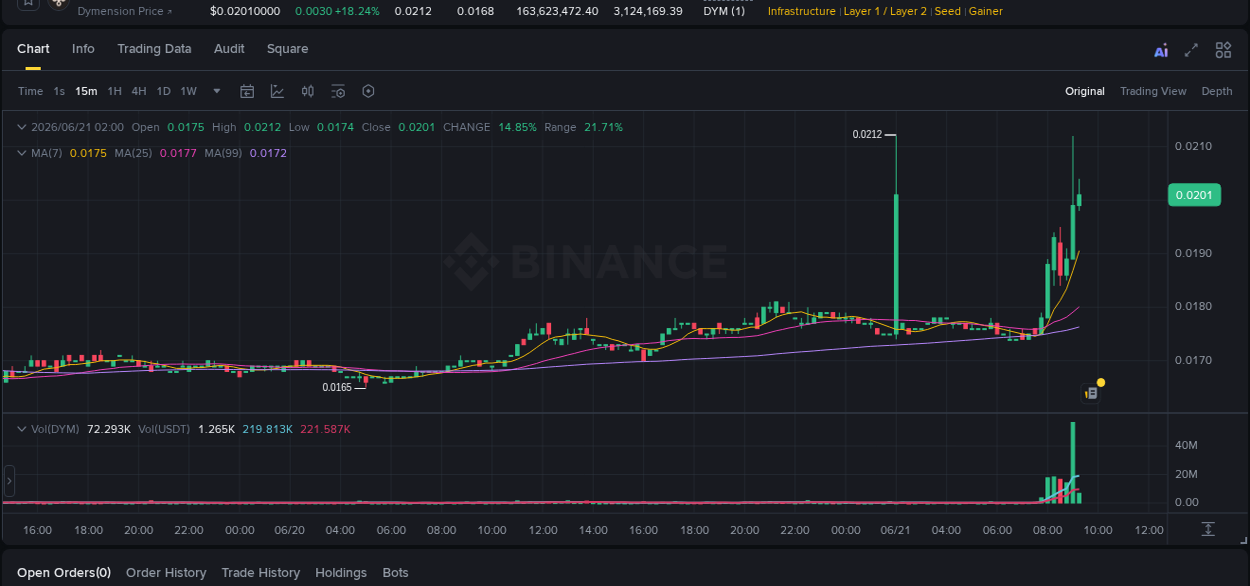
Task: Open the chart display settings icon
Action: [338, 91]
